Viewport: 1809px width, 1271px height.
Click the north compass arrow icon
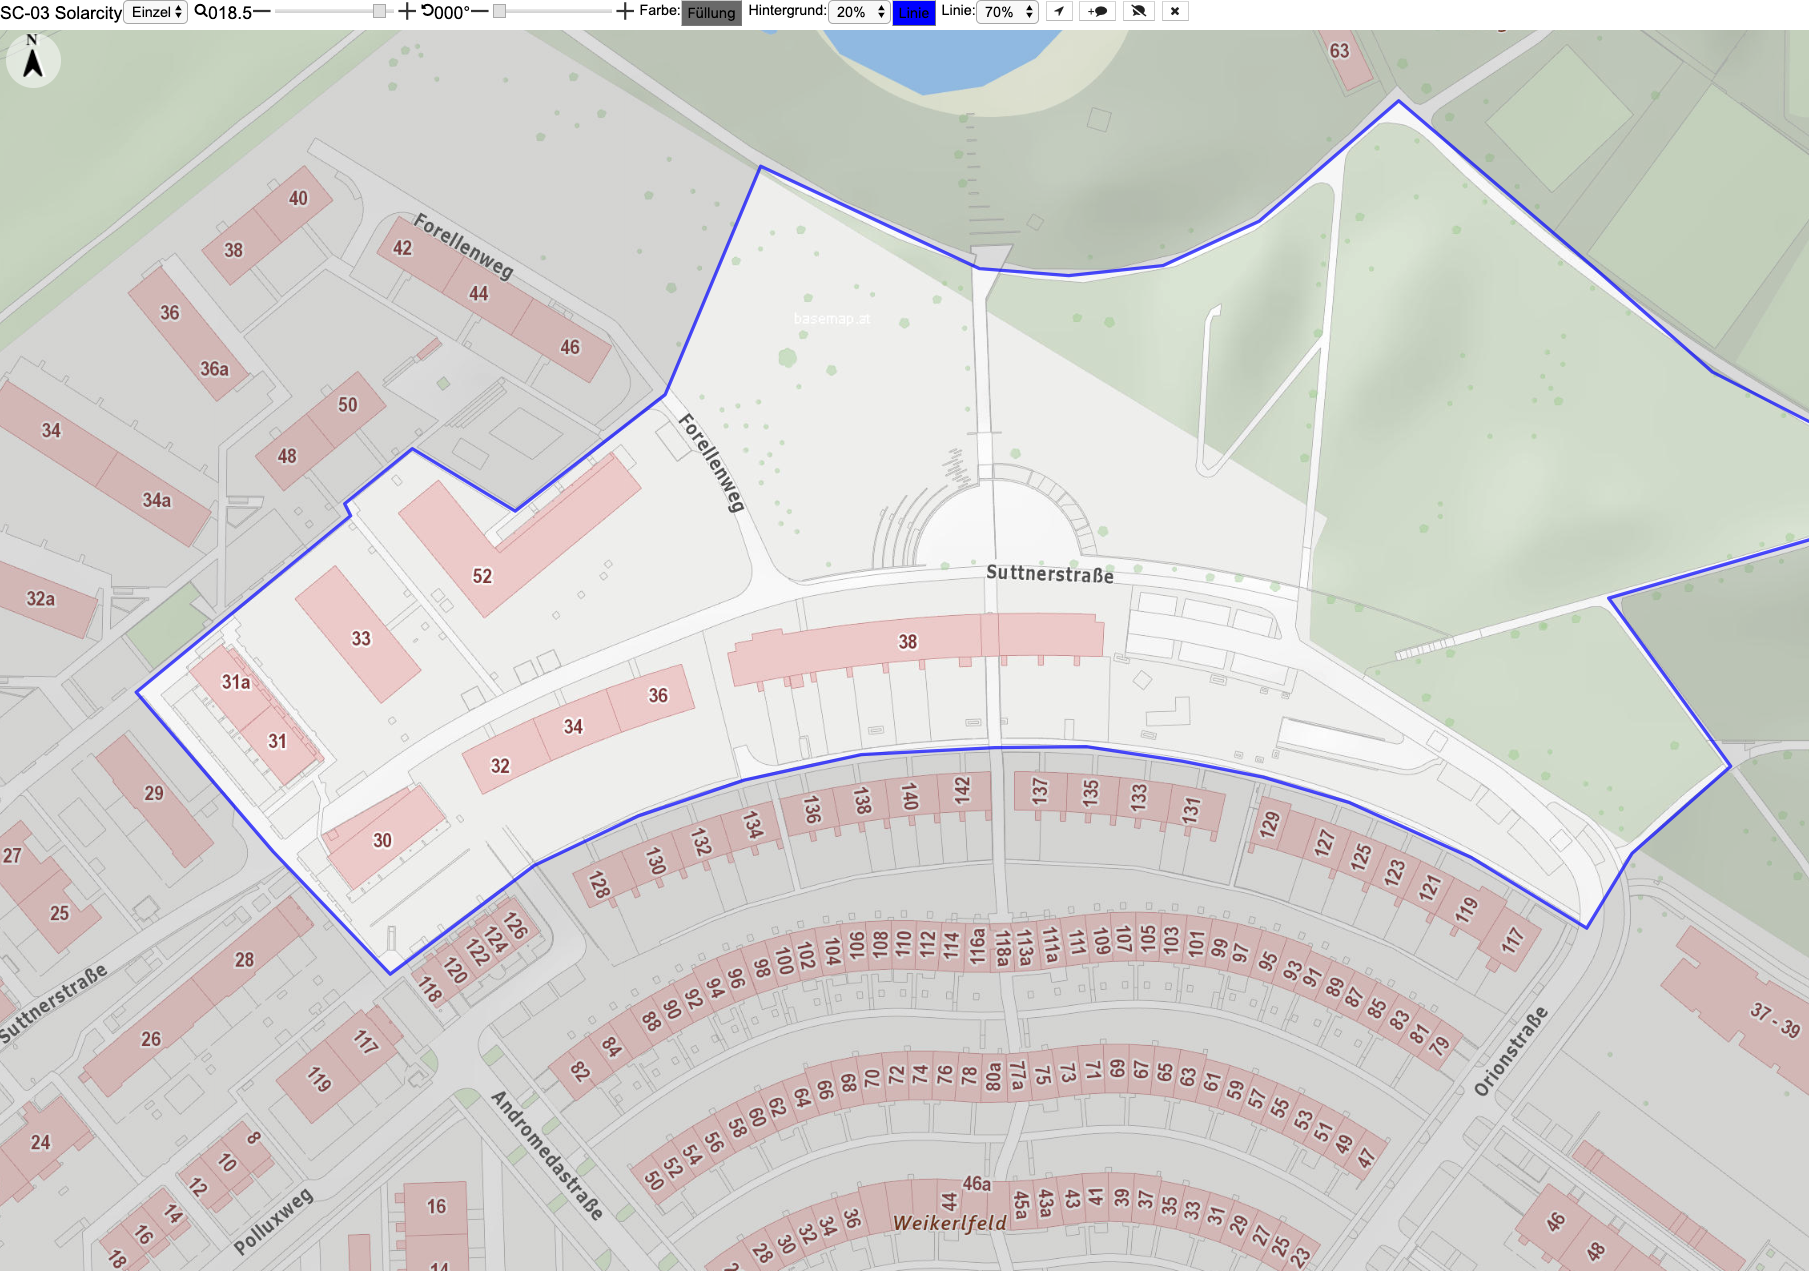[x=33, y=60]
